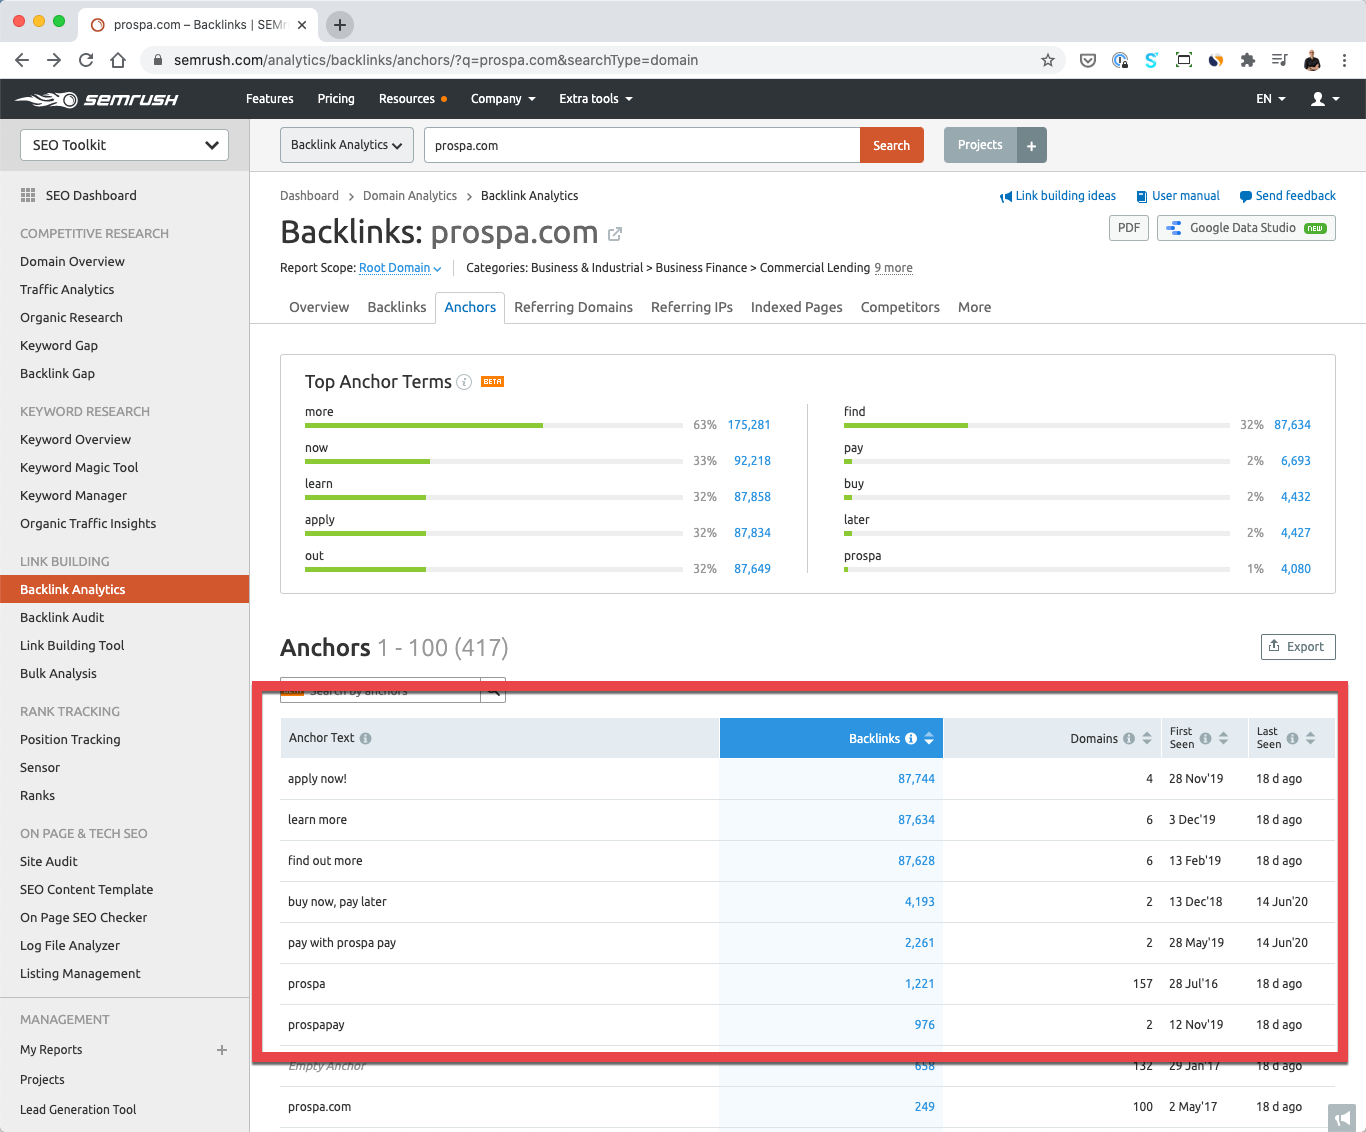1366x1132 pixels.
Task: Open Features in the top menu
Action: point(270,99)
